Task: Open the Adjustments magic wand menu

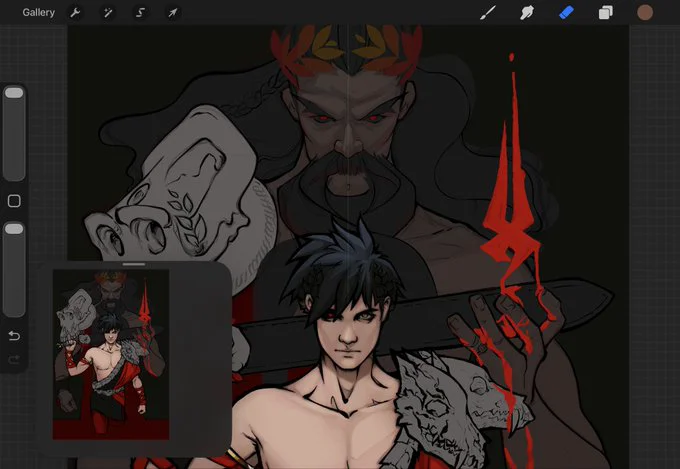Action: [108, 13]
